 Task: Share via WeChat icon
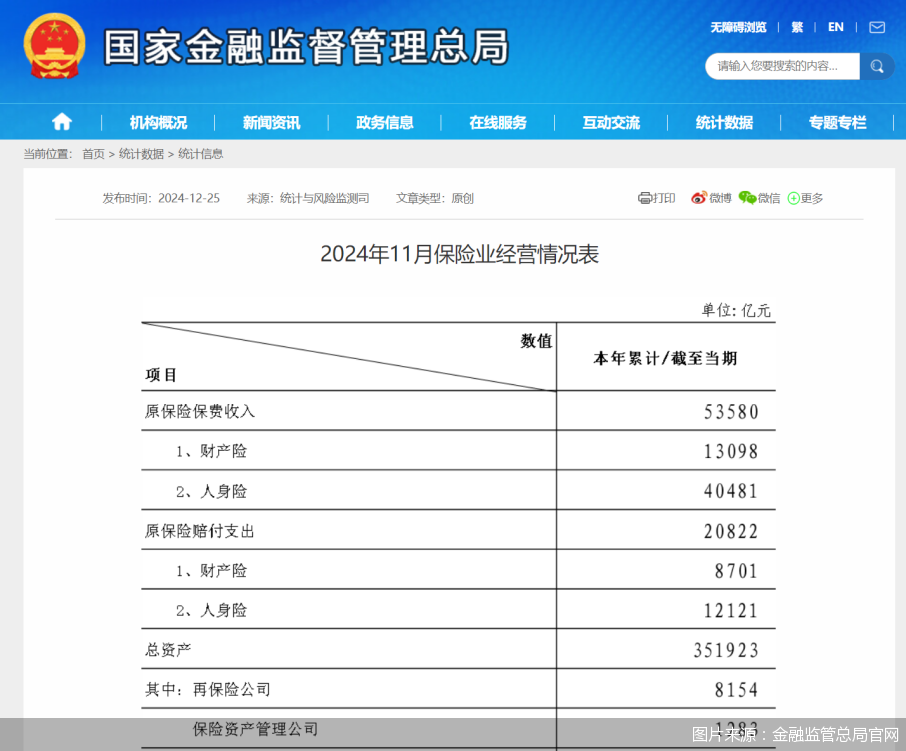coord(747,198)
